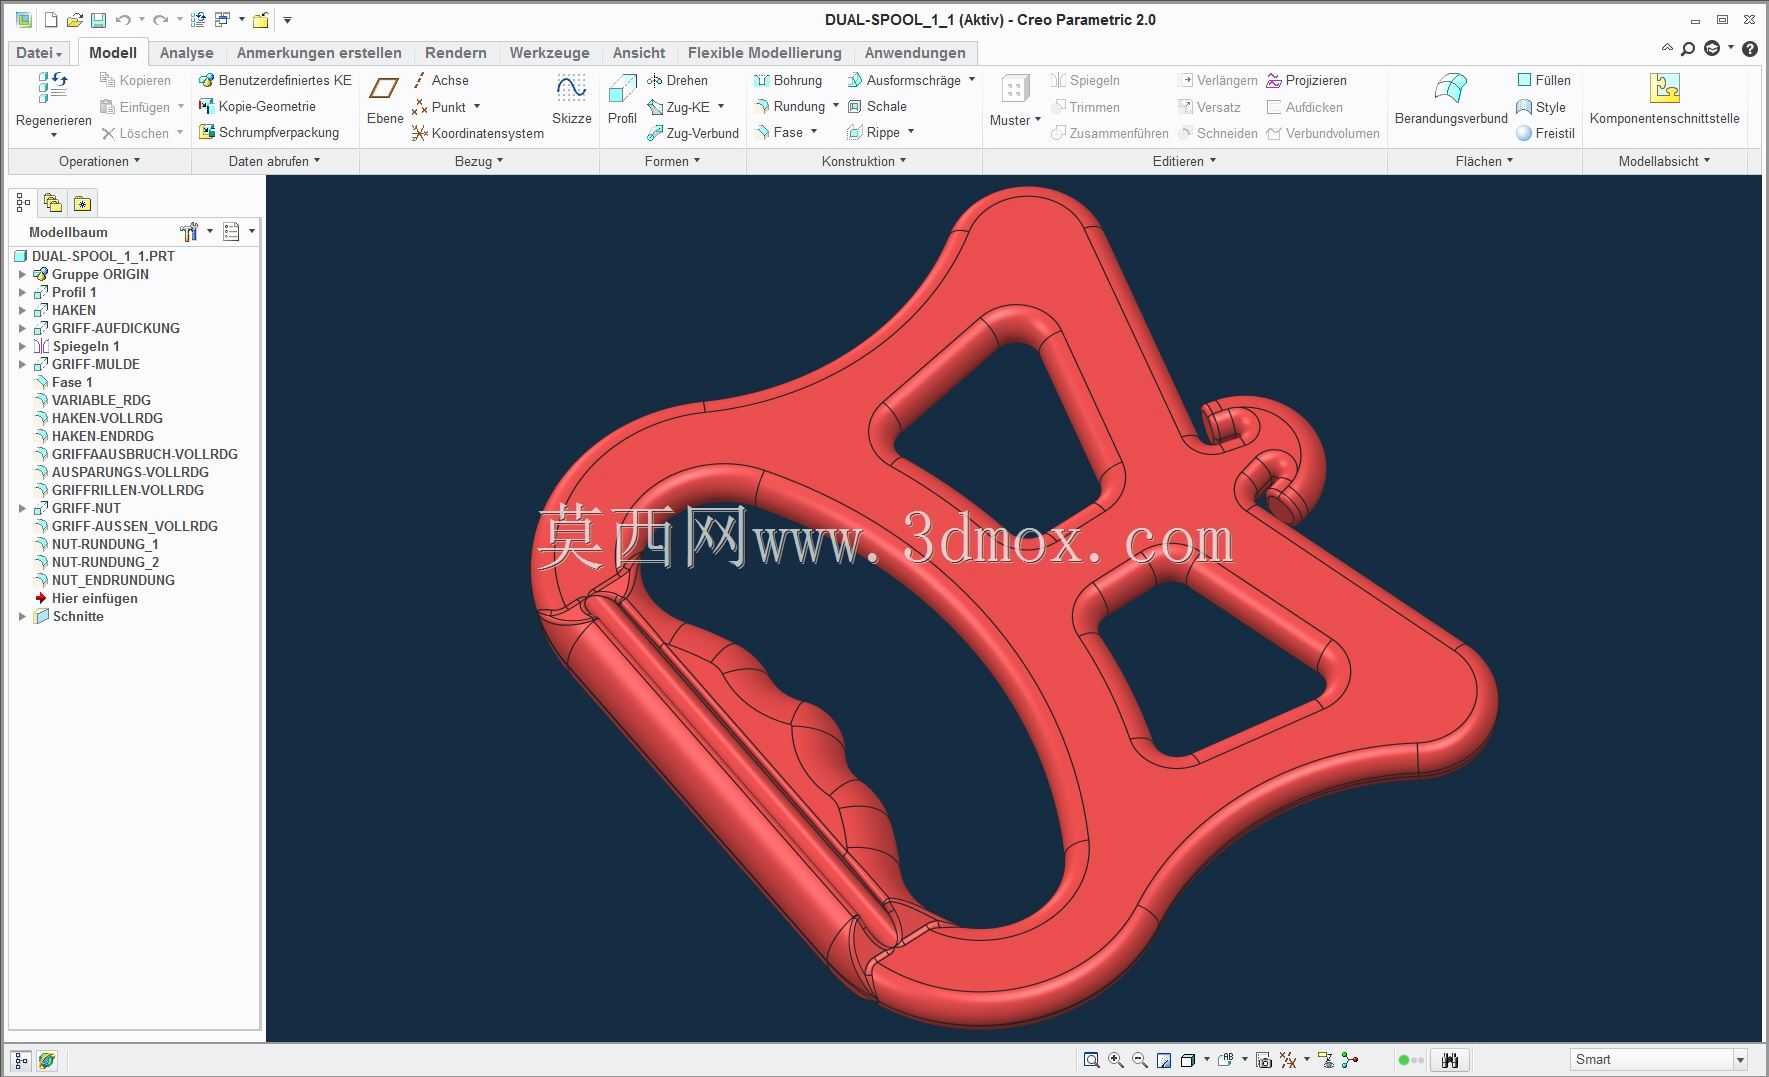This screenshot has width=1769, height=1077.
Task: Create a Koordinatensystem
Action: point(478,133)
